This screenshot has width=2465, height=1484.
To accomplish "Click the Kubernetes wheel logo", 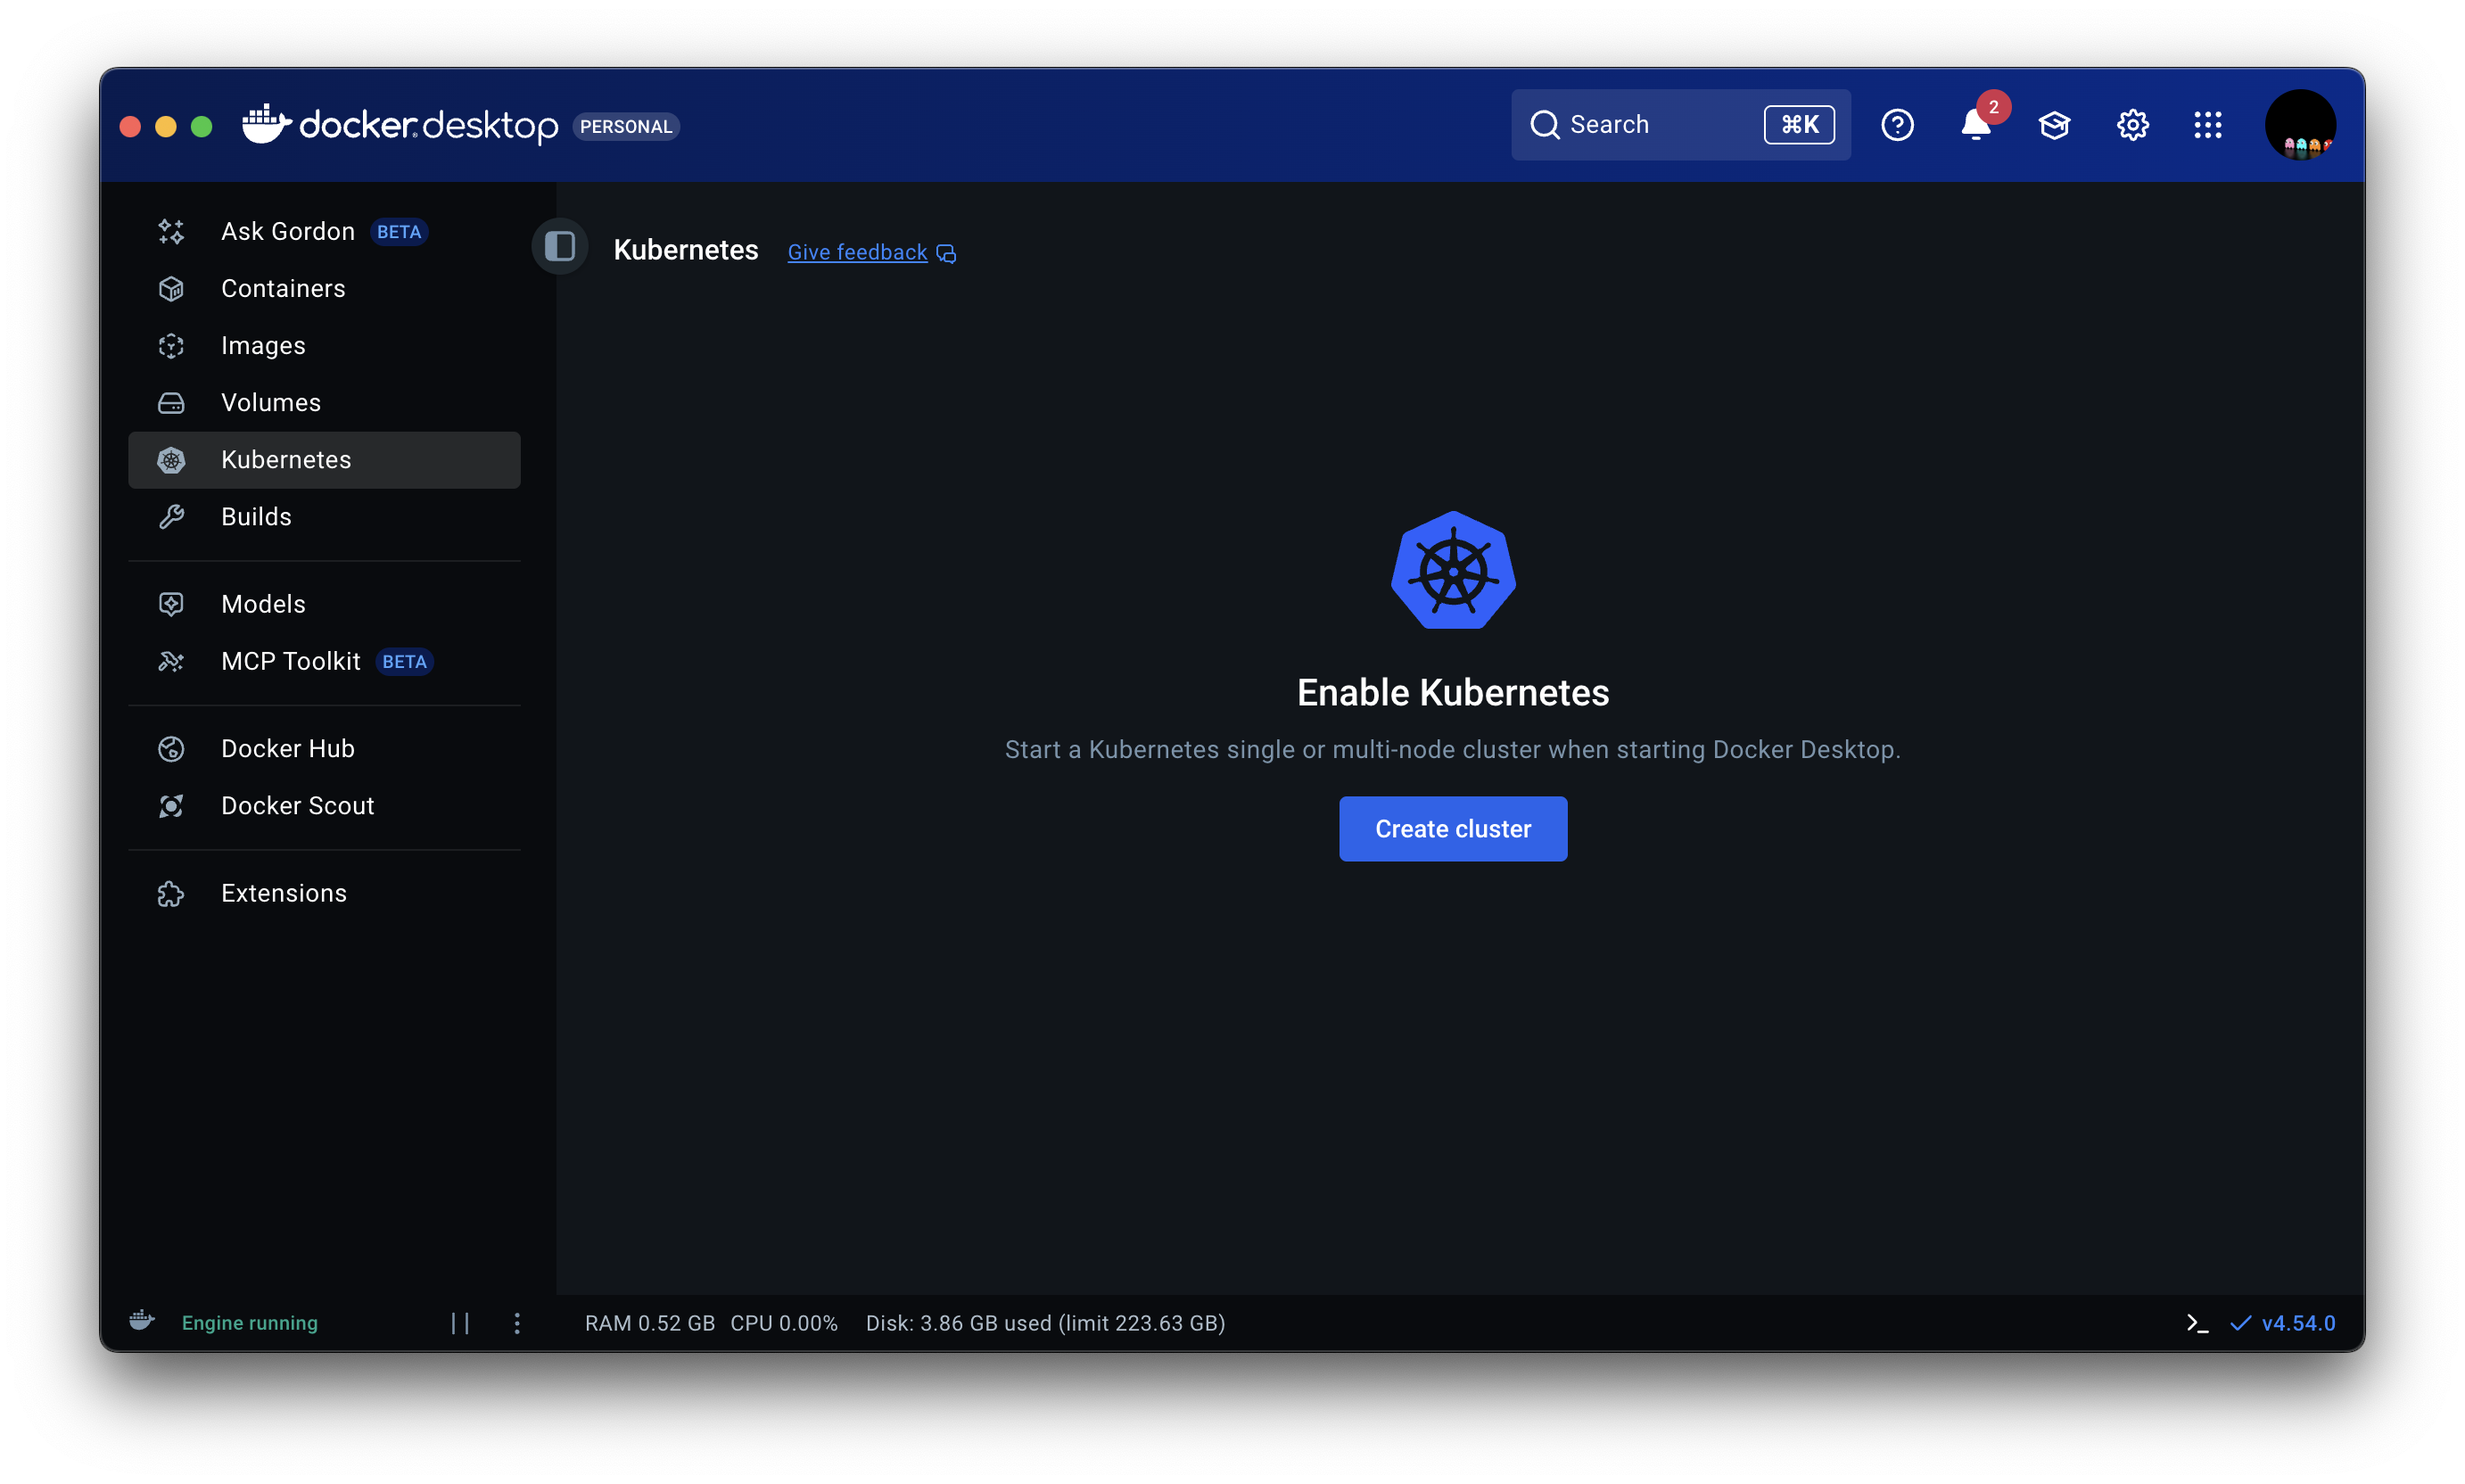I will point(1453,571).
